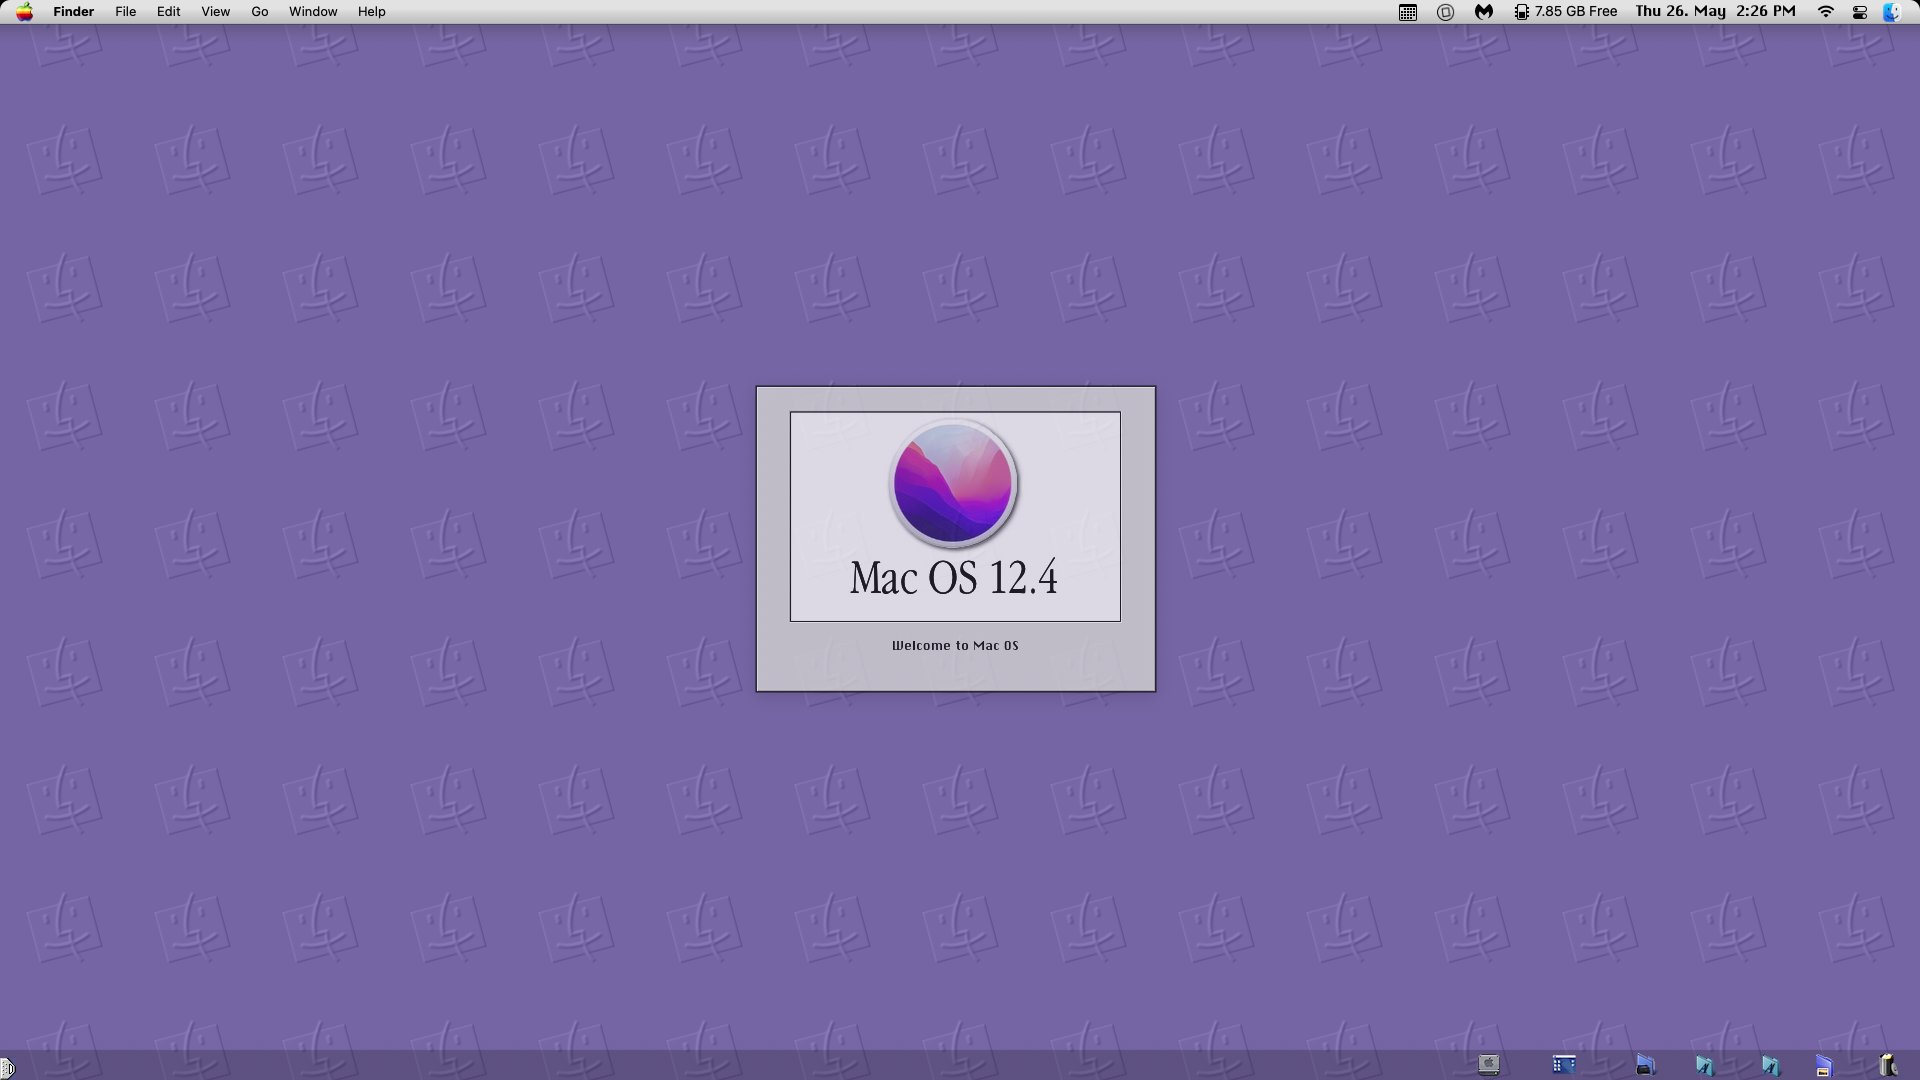The height and width of the screenshot is (1080, 1920).
Task: Click the 2:26 PM clock
Action: coord(1766,12)
